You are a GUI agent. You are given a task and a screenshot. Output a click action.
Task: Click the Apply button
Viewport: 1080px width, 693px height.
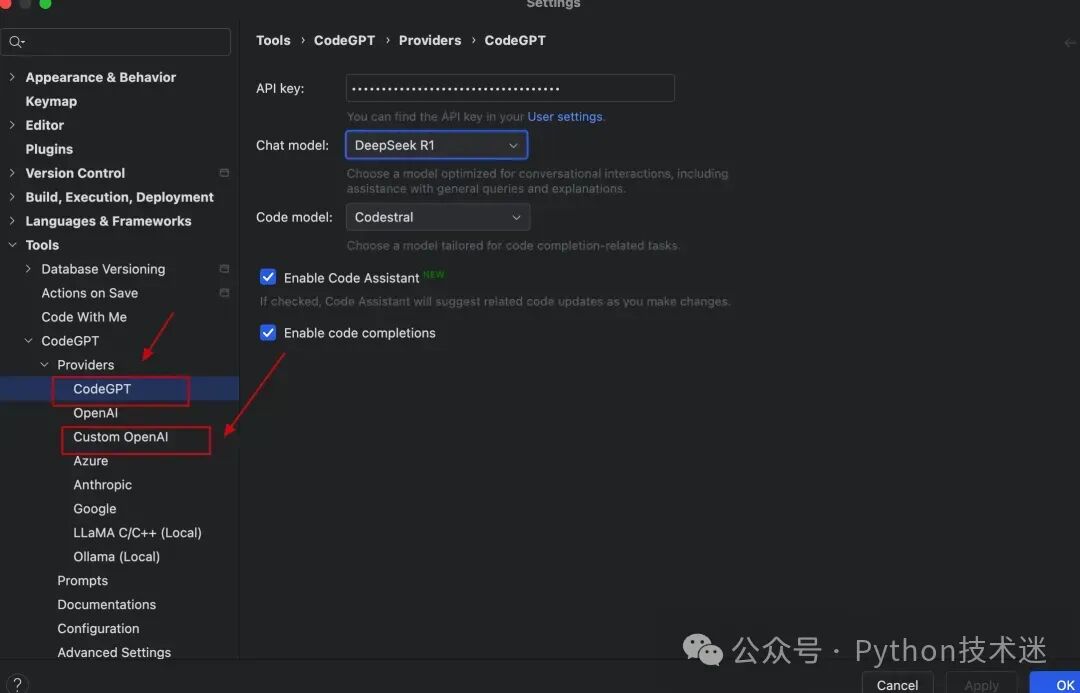tap(982, 684)
